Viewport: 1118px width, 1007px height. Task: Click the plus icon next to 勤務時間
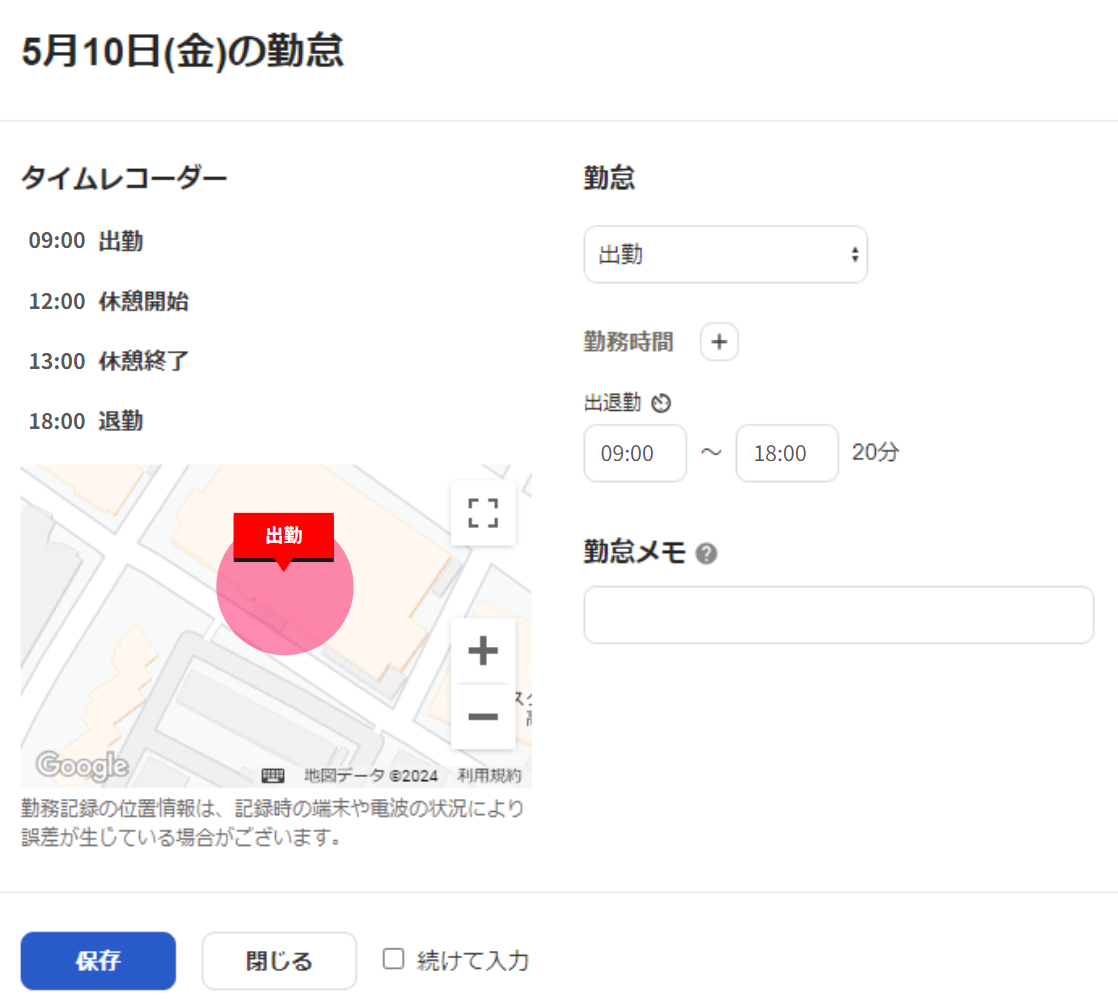point(719,342)
